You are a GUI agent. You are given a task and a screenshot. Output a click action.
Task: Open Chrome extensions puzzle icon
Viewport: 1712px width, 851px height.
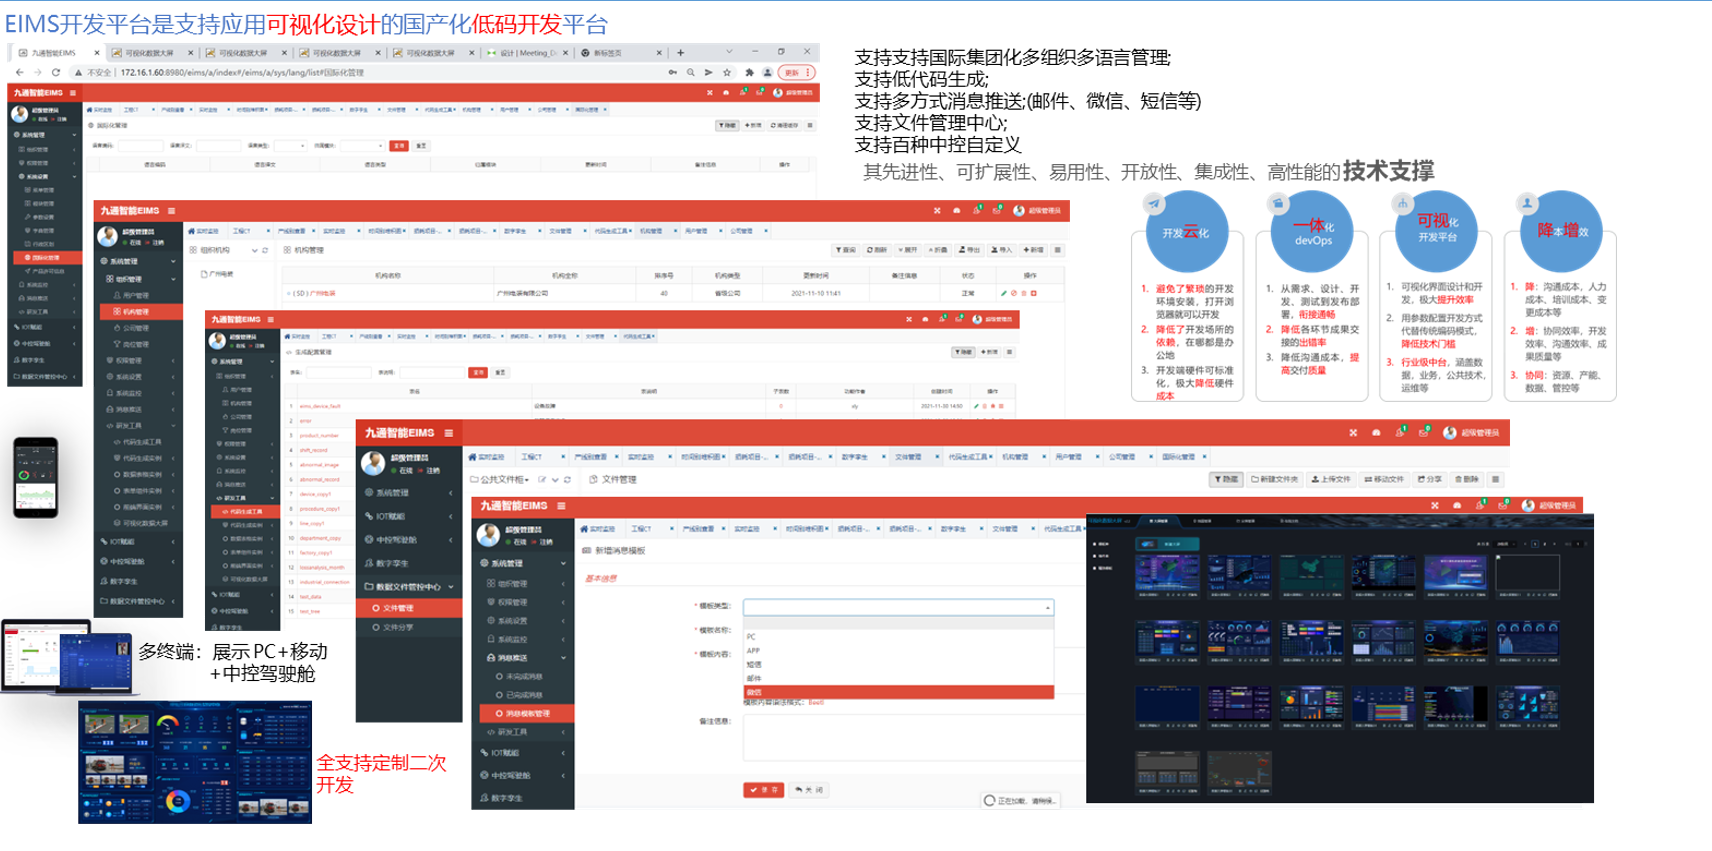pos(749,72)
